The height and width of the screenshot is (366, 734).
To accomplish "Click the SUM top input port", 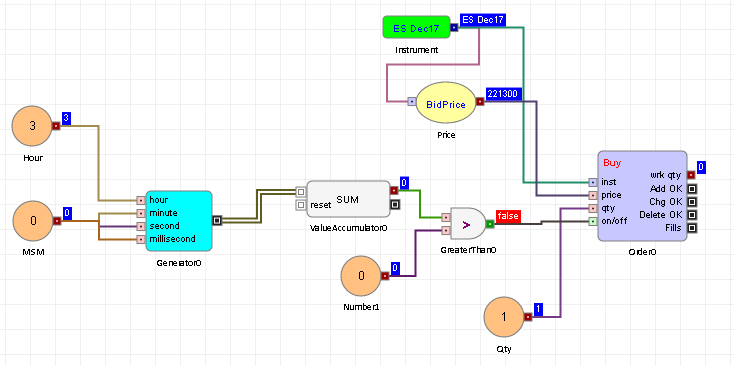I will click(301, 191).
